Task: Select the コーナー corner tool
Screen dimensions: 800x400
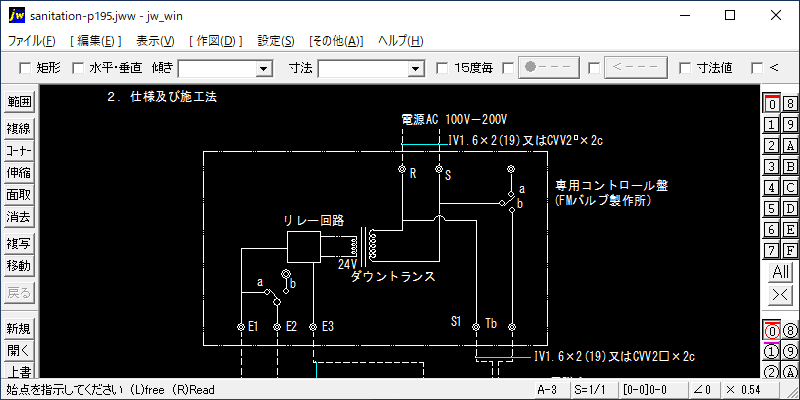Action: pos(19,151)
